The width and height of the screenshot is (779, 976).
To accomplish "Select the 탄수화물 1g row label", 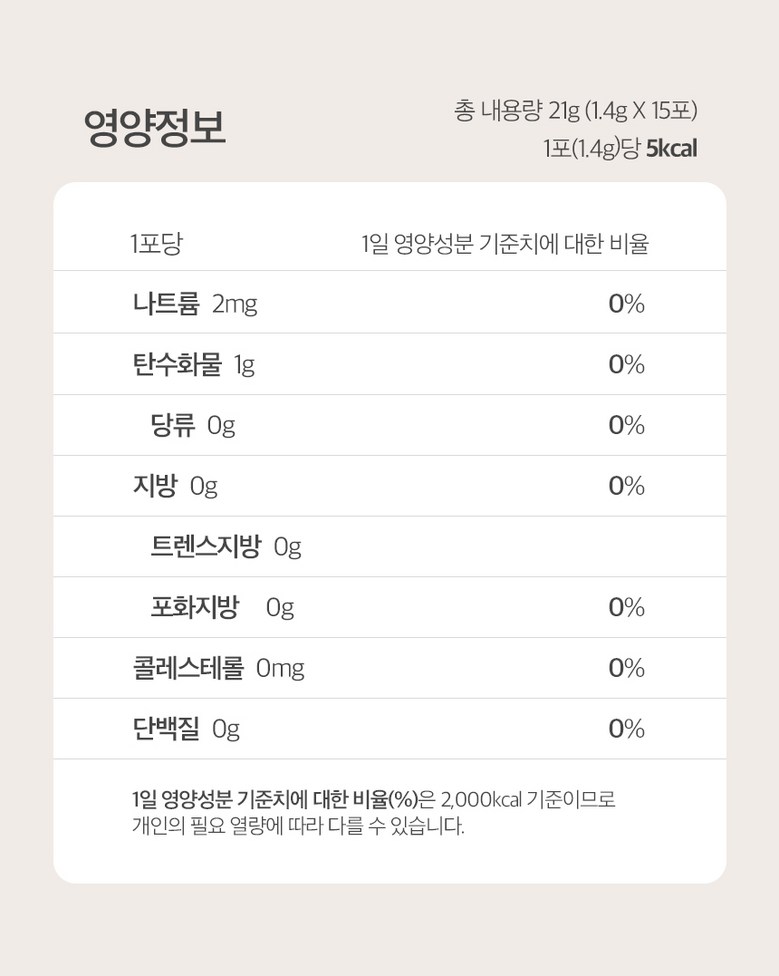I will pos(193,365).
